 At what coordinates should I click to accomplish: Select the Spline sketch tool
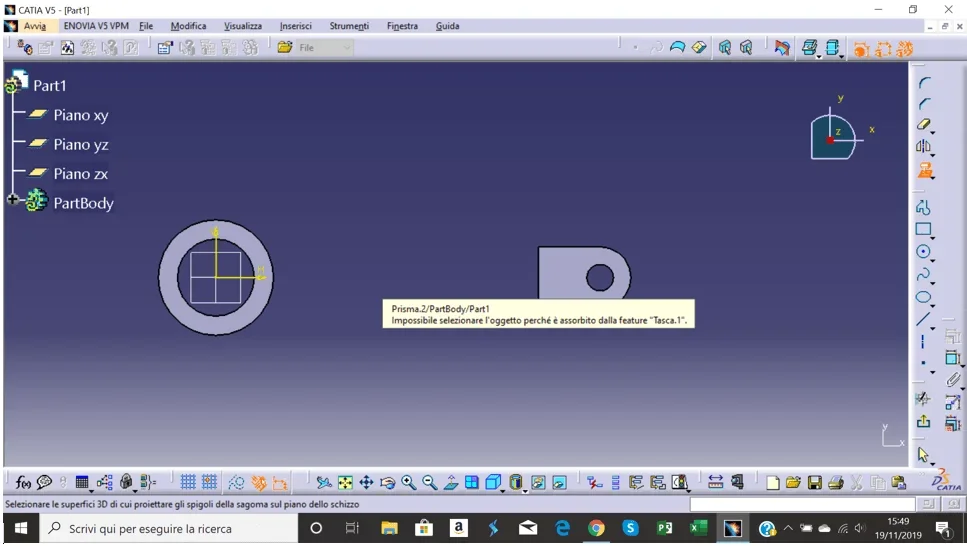point(923,275)
